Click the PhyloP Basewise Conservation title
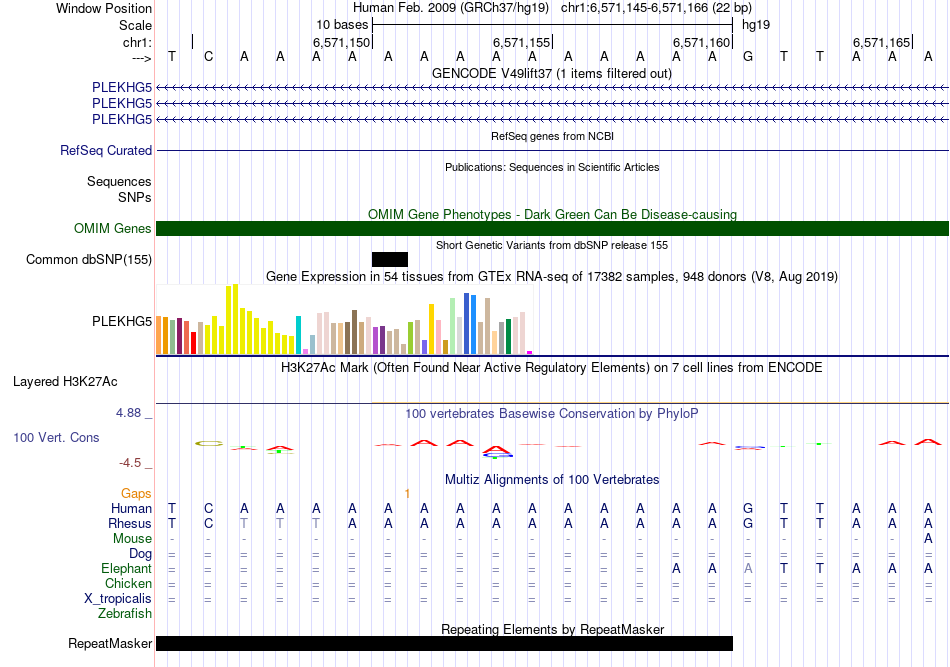The width and height of the screenshot is (950, 667). [552, 414]
